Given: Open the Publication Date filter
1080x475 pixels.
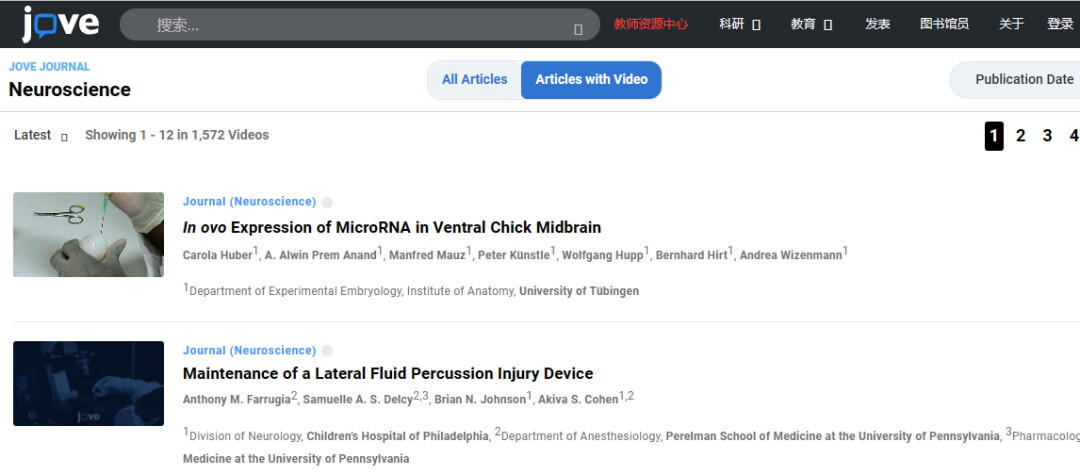Looking at the screenshot, I should pyautogui.click(x=1022, y=80).
